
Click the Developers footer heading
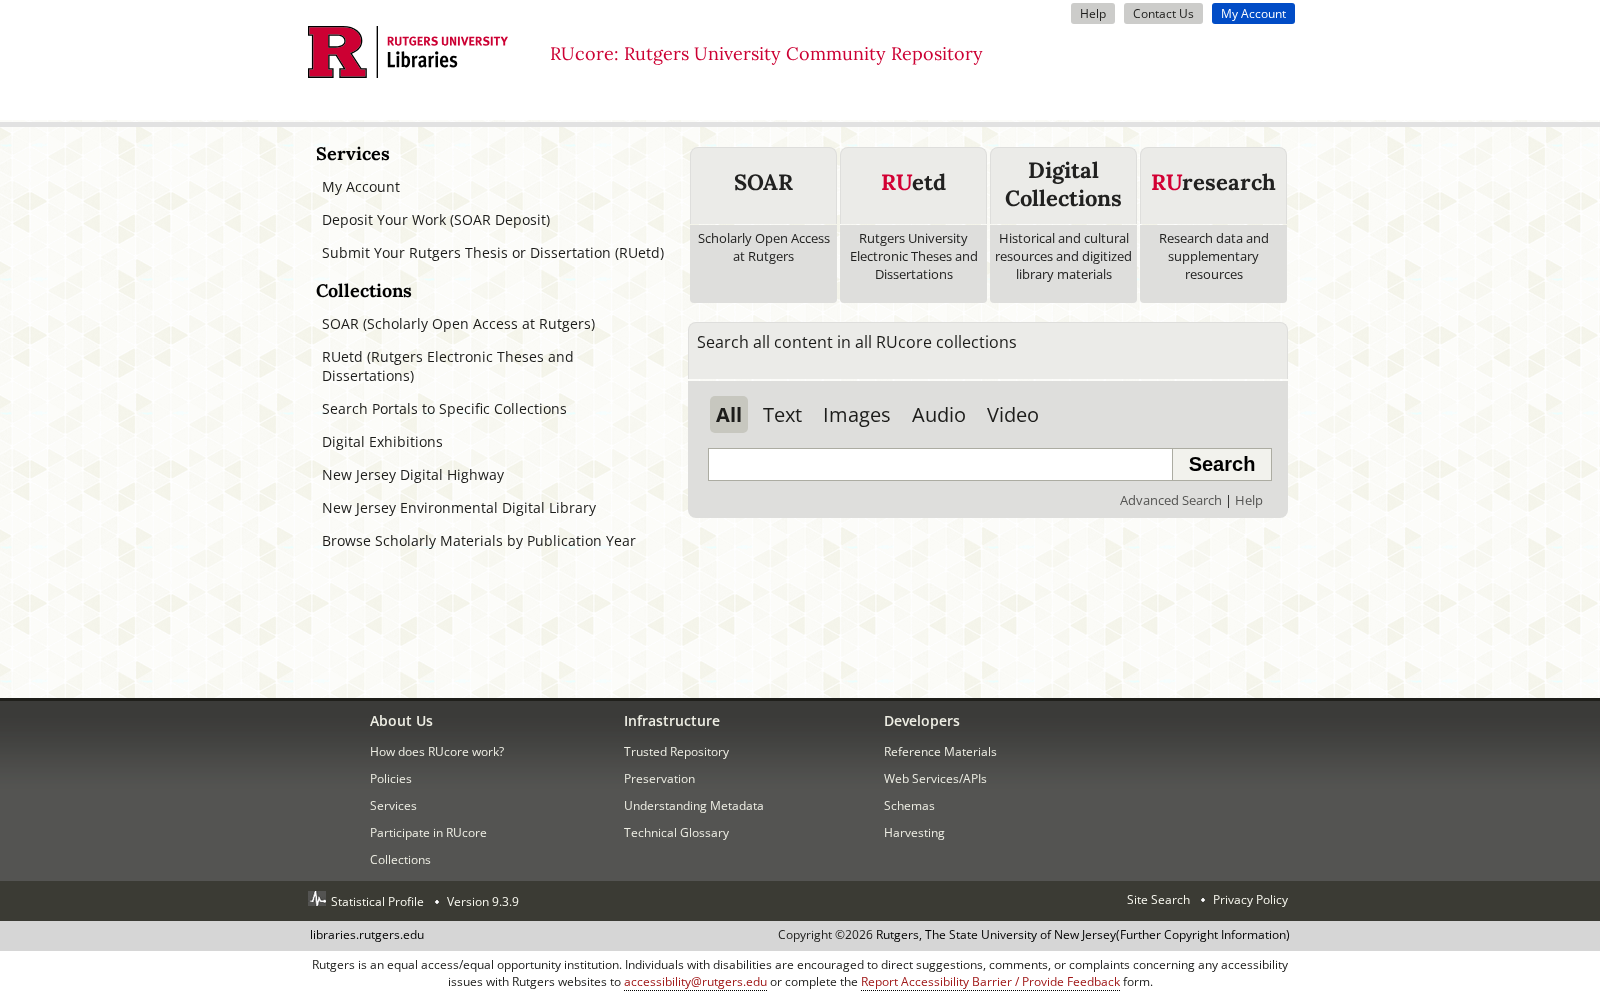922,721
